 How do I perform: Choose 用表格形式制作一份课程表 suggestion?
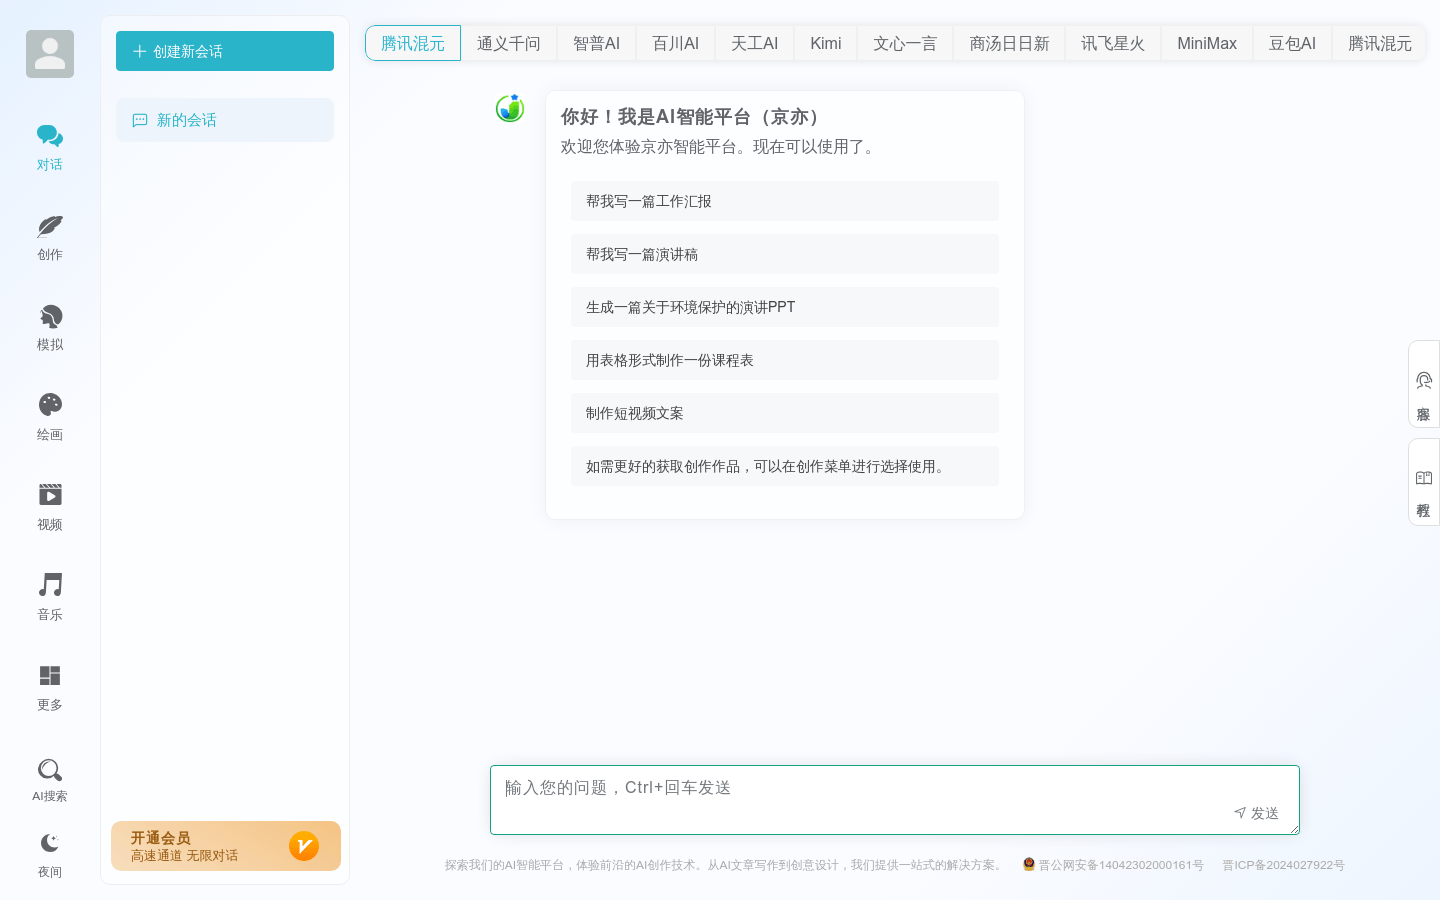[785, 360]
